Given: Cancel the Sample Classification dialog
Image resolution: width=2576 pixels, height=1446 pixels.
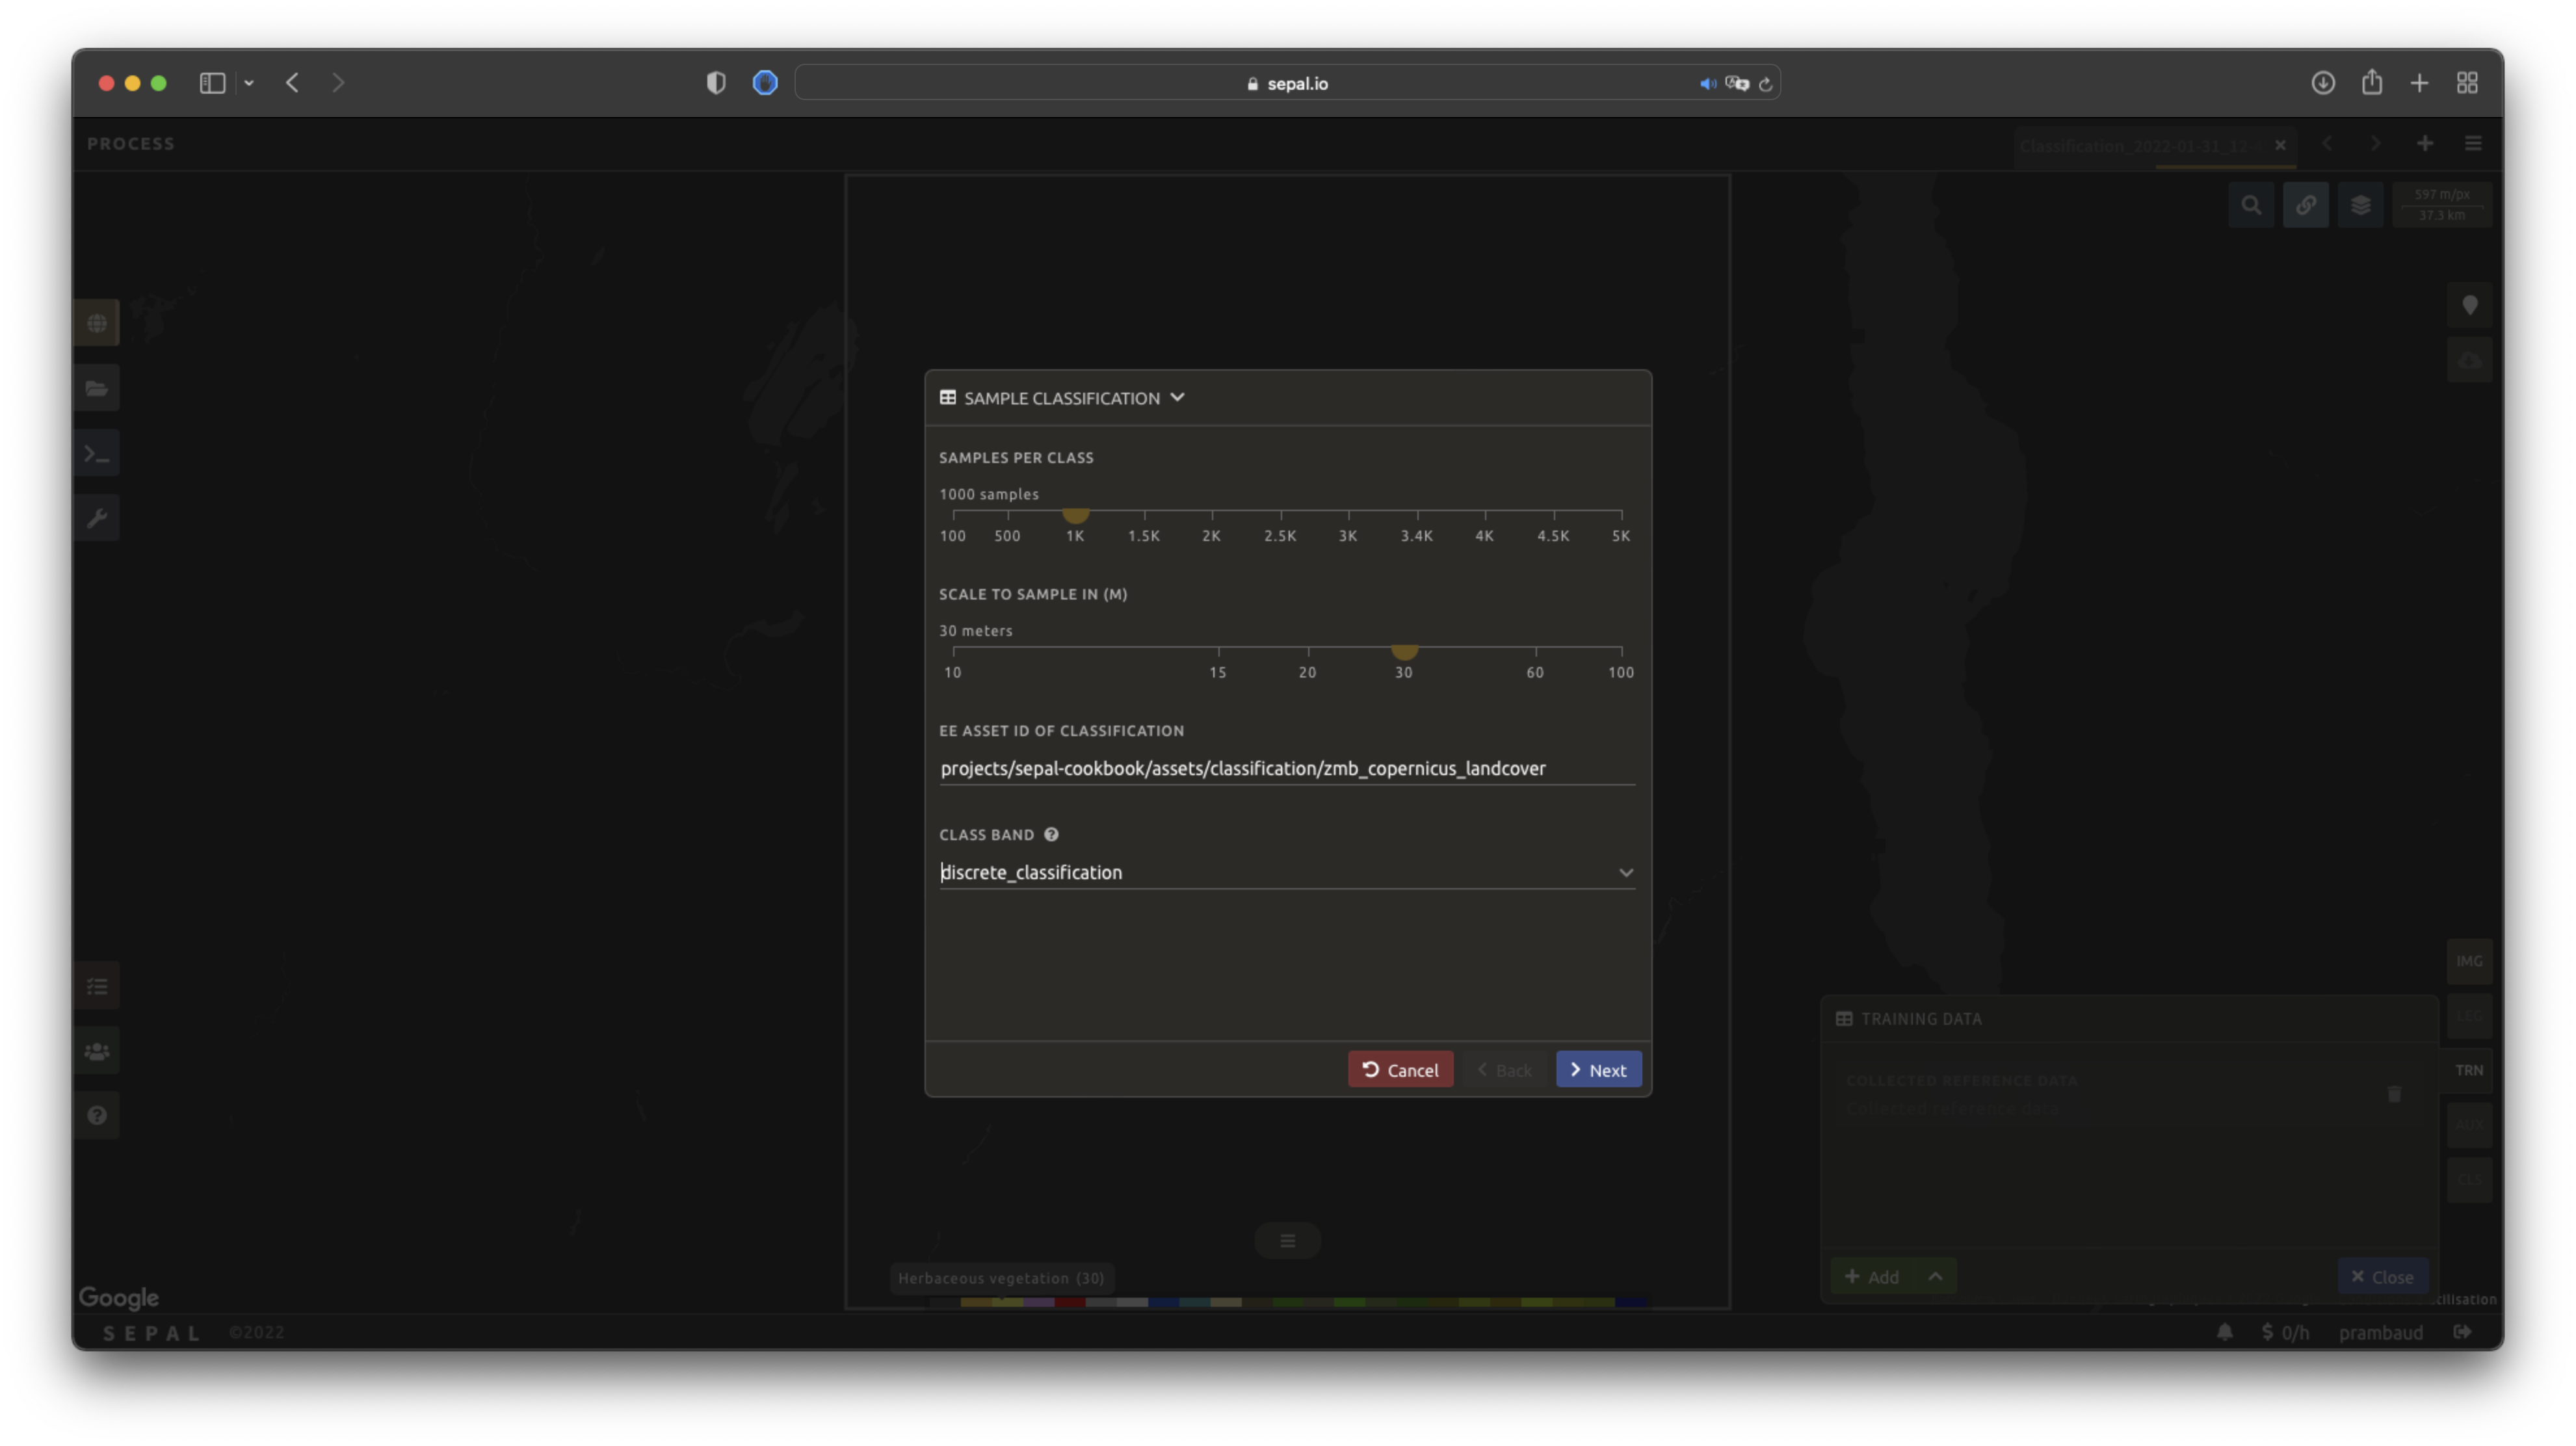Looking at the screenshot, I should (x=1400, y=1069).
